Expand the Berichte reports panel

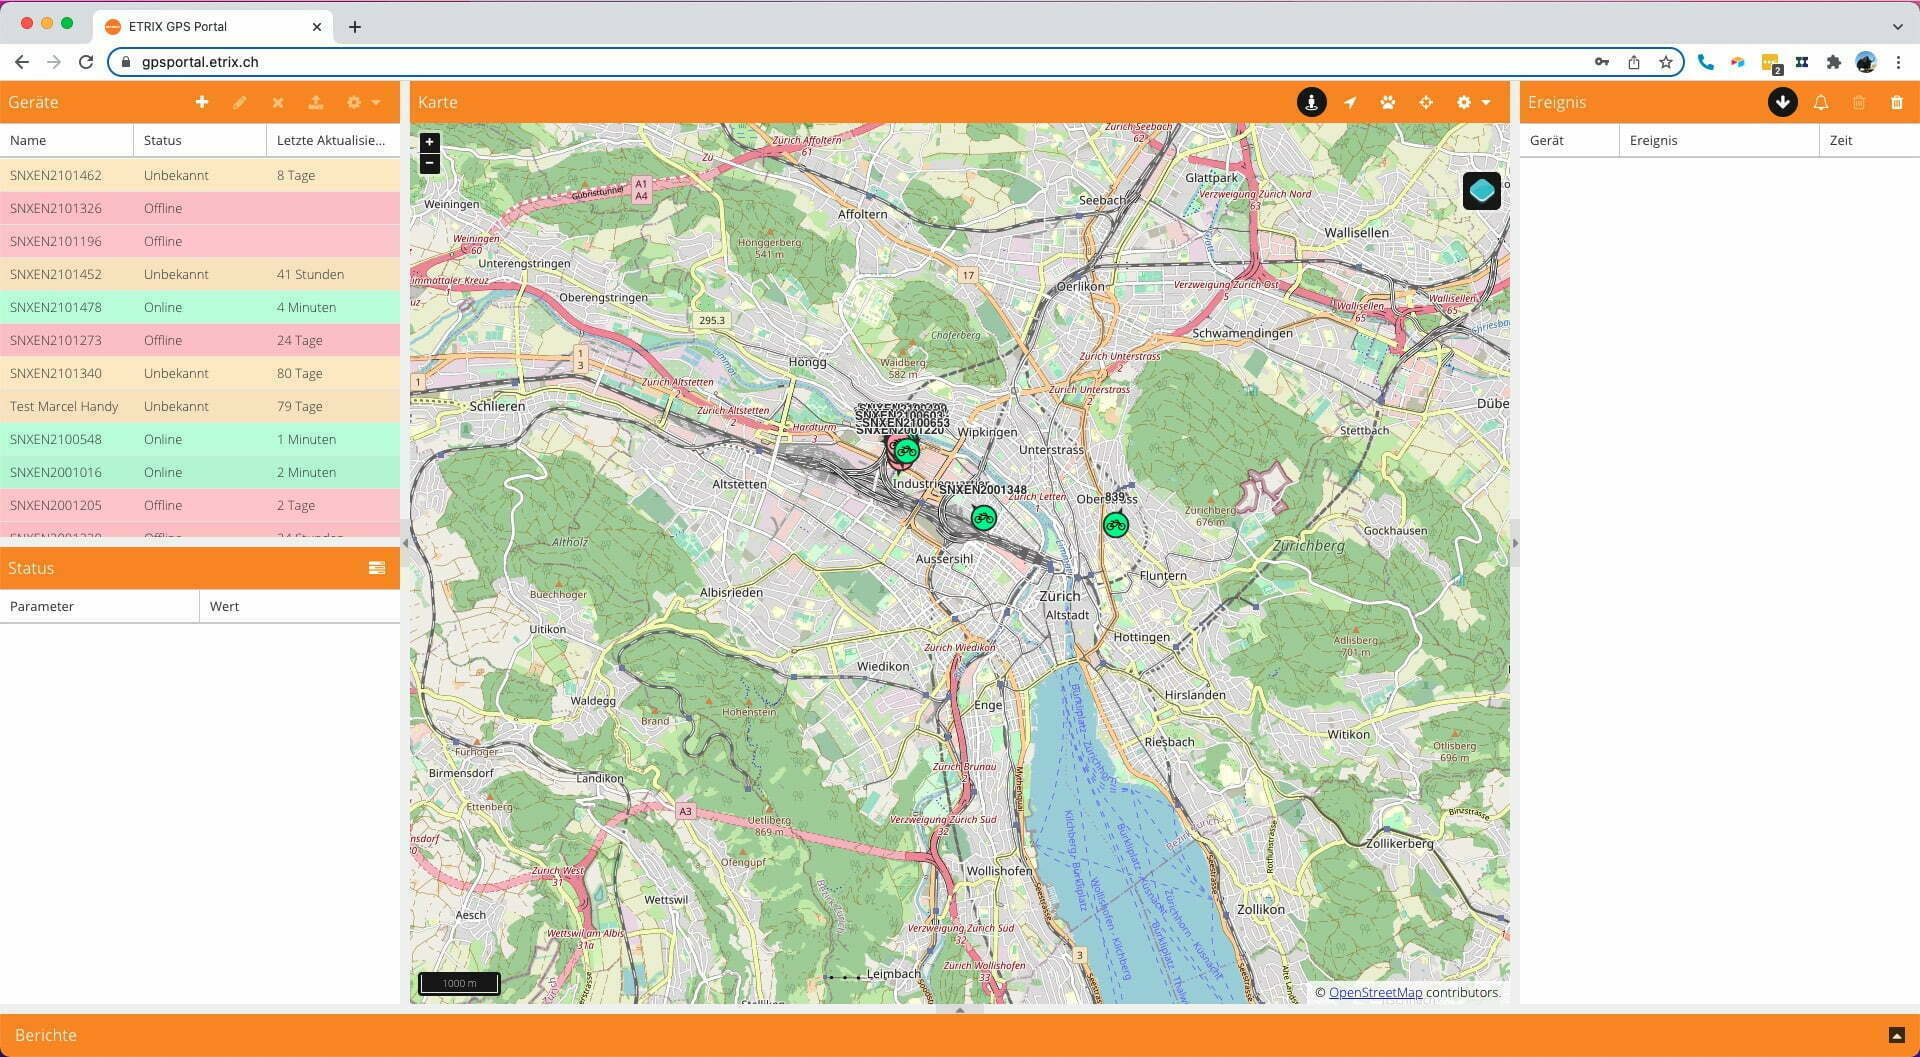[1896, 1035]
